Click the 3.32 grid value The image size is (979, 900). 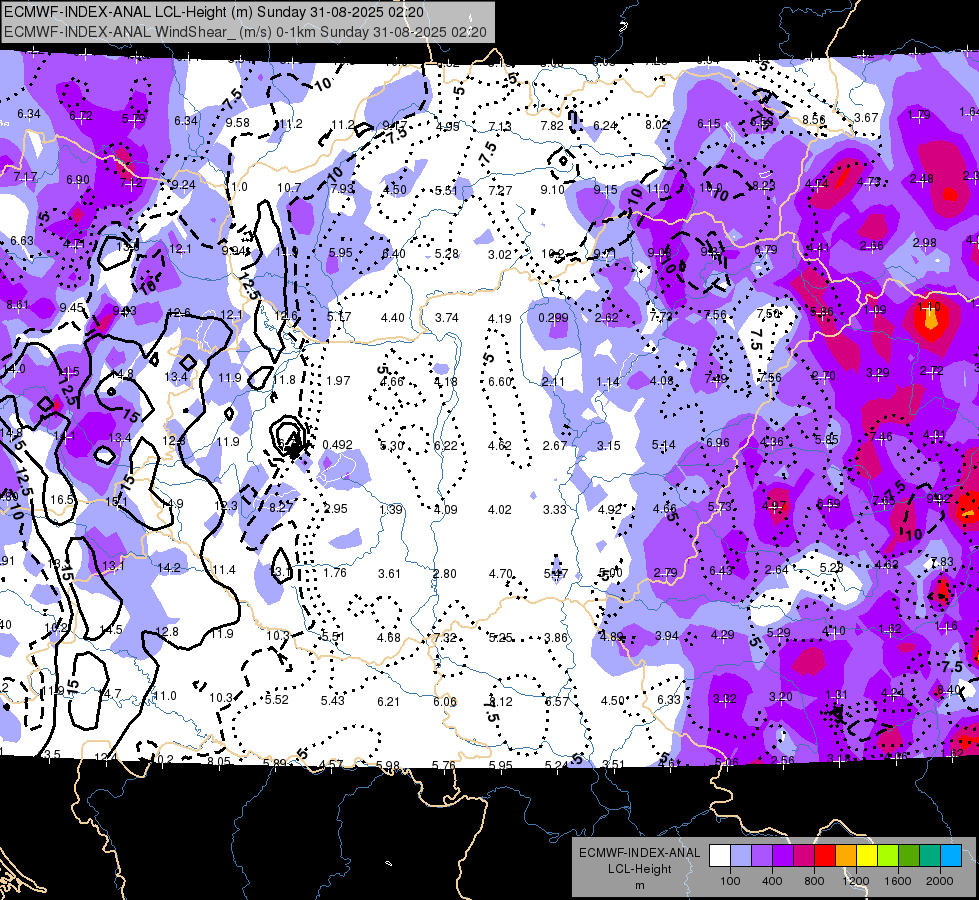(725, 698)
